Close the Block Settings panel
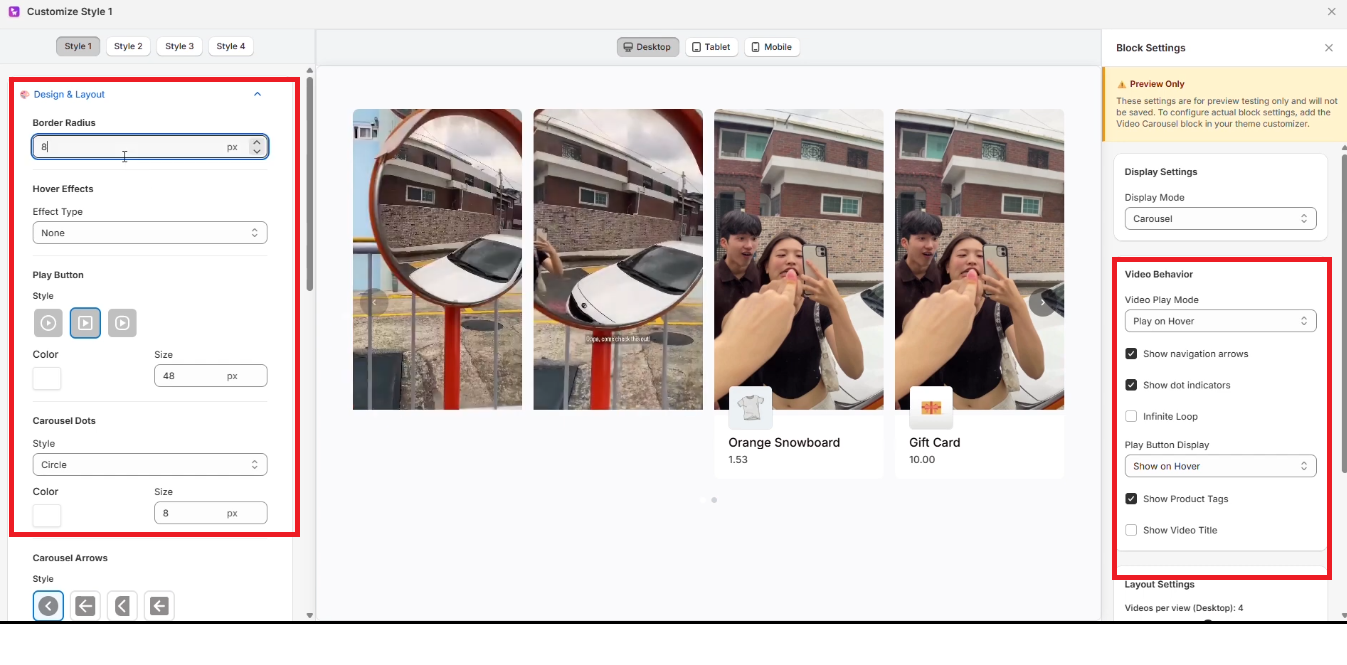 1328,48
